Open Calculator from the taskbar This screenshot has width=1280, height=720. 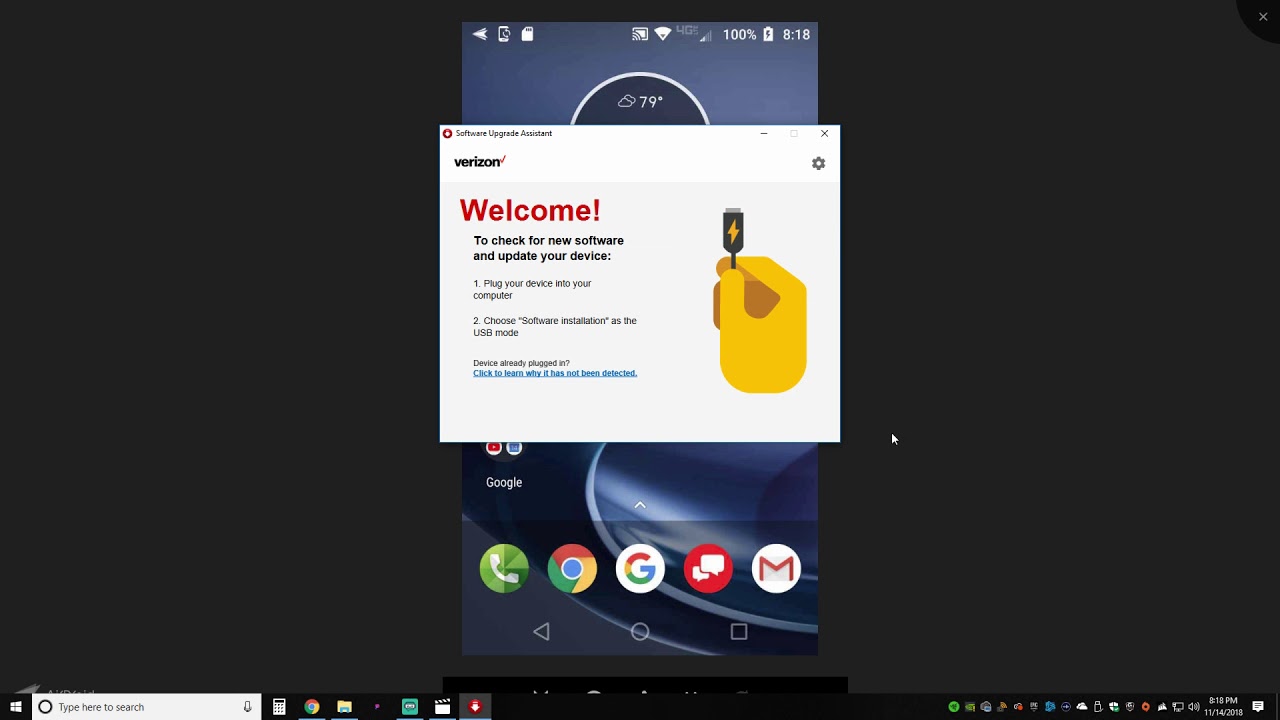[x=279, y=707]
